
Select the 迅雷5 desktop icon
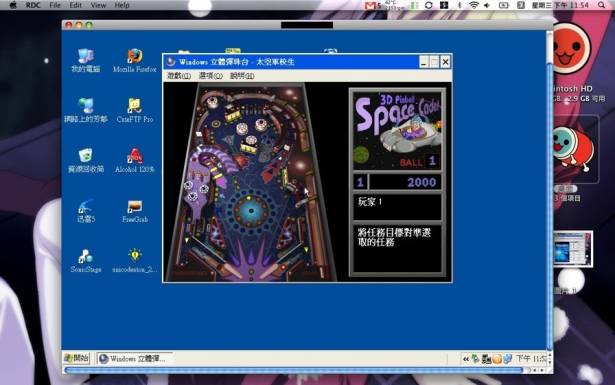pos(86,211)
